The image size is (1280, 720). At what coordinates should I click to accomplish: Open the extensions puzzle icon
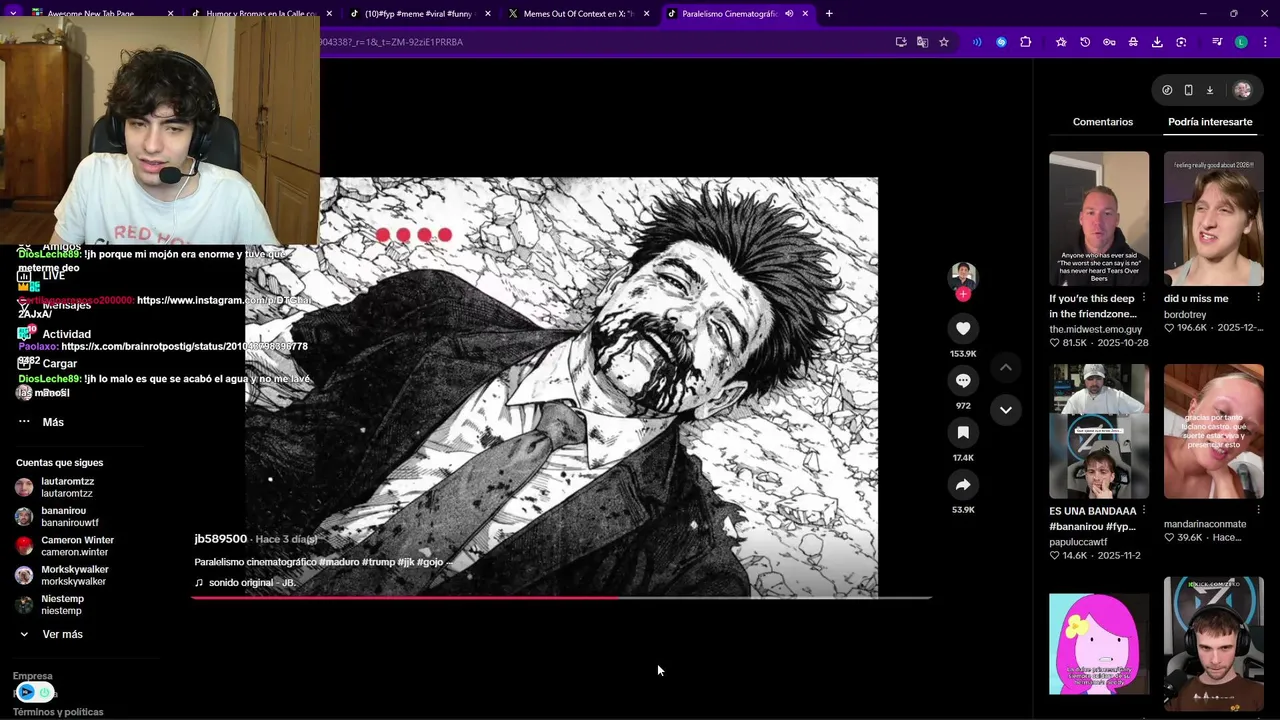1025,42
